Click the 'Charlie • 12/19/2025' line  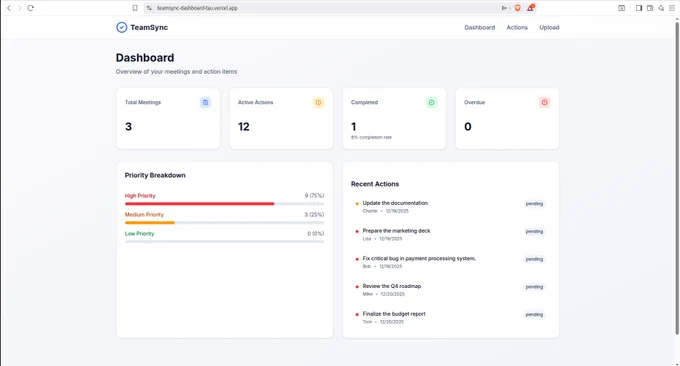386,211
